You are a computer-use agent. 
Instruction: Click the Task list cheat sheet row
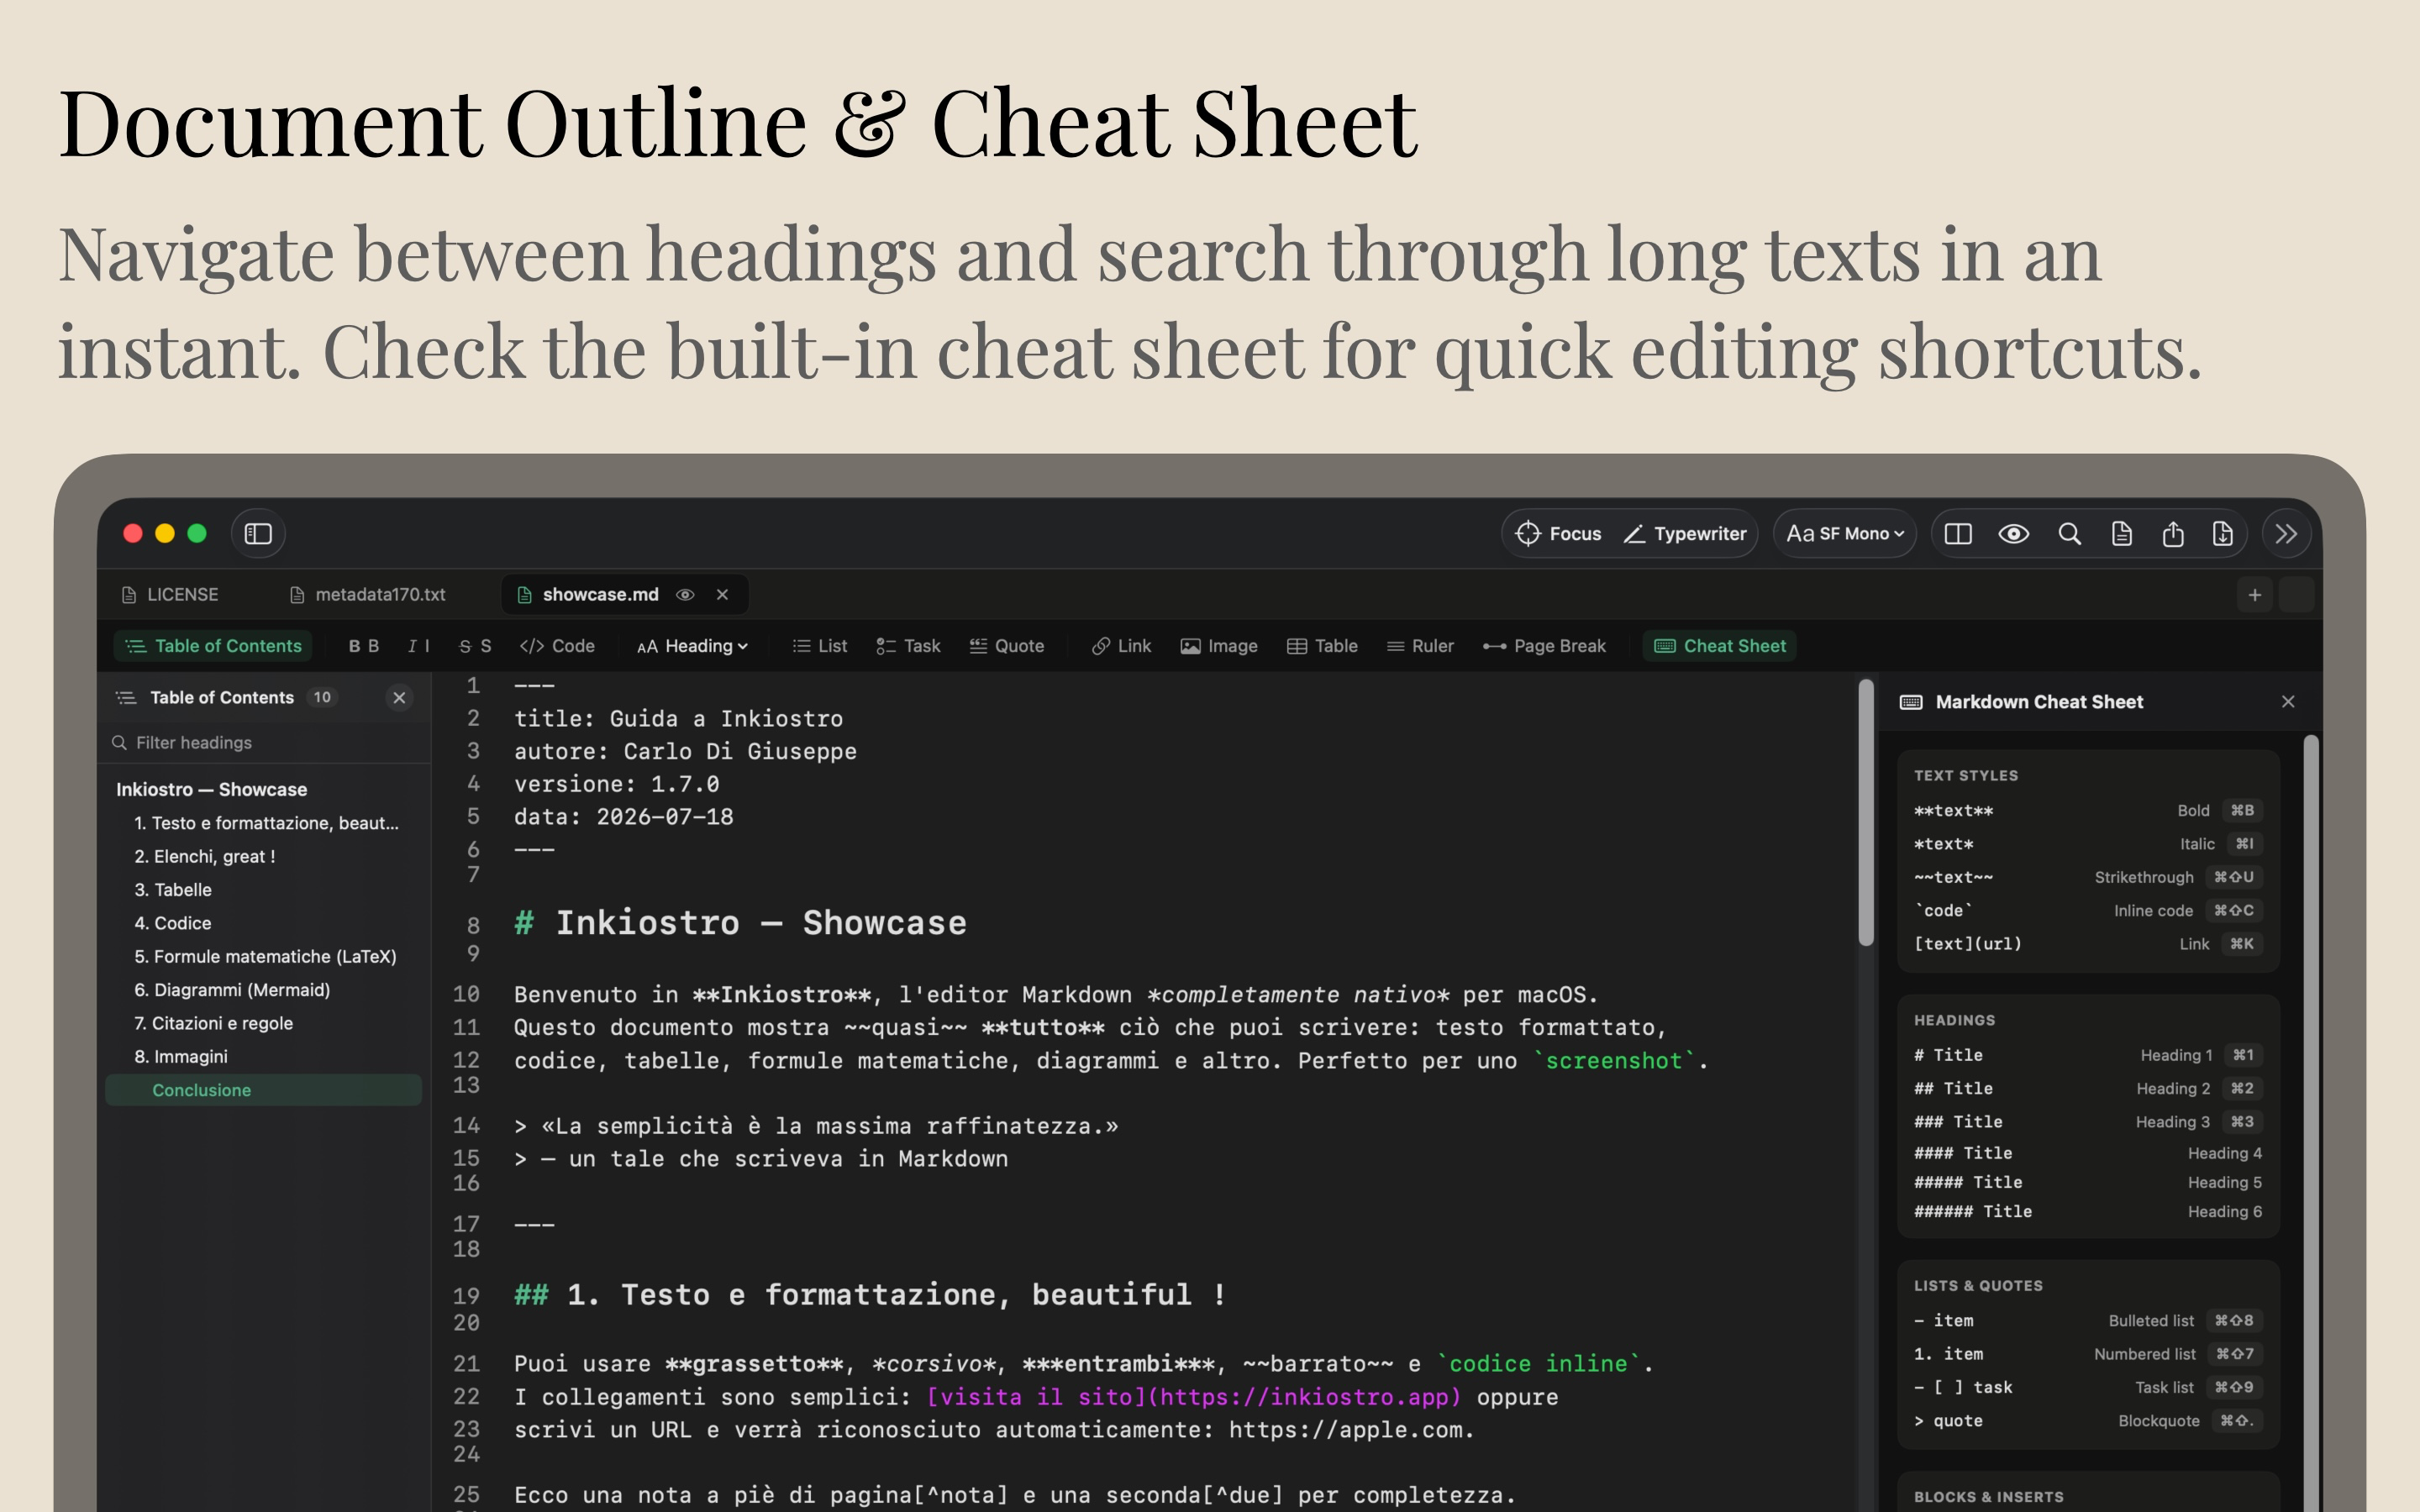[2087, 1388]
